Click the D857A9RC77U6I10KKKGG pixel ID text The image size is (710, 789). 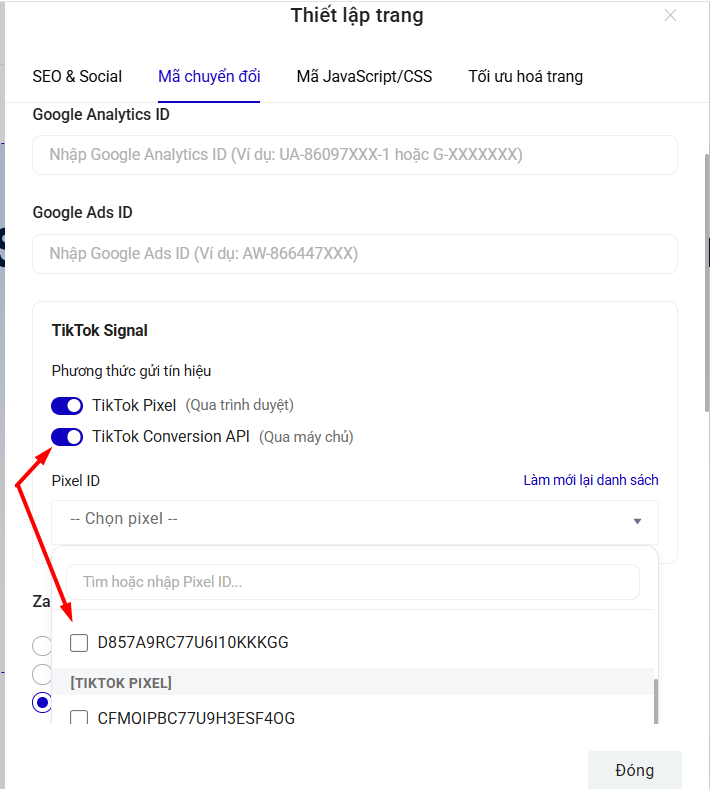pos(193,643)
